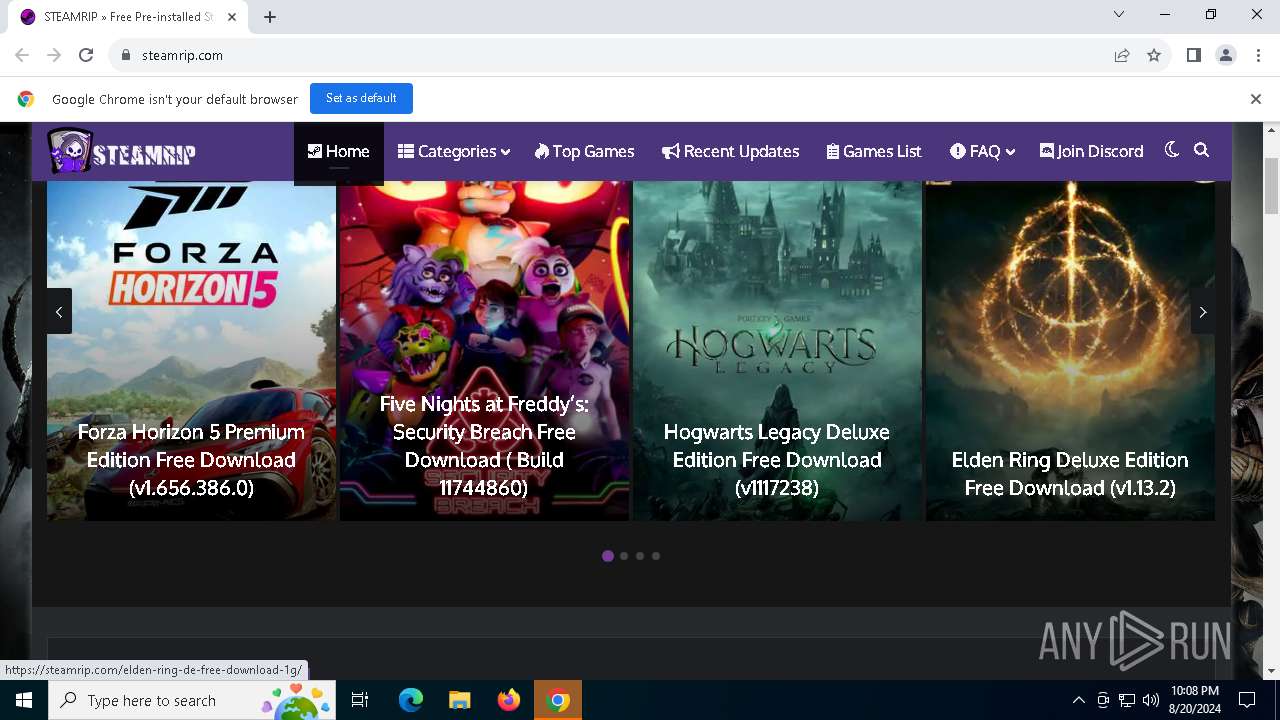Open Chrome three-dot menu
This screenshot has height=720, width=1280.
click(x=1258, y=55)
